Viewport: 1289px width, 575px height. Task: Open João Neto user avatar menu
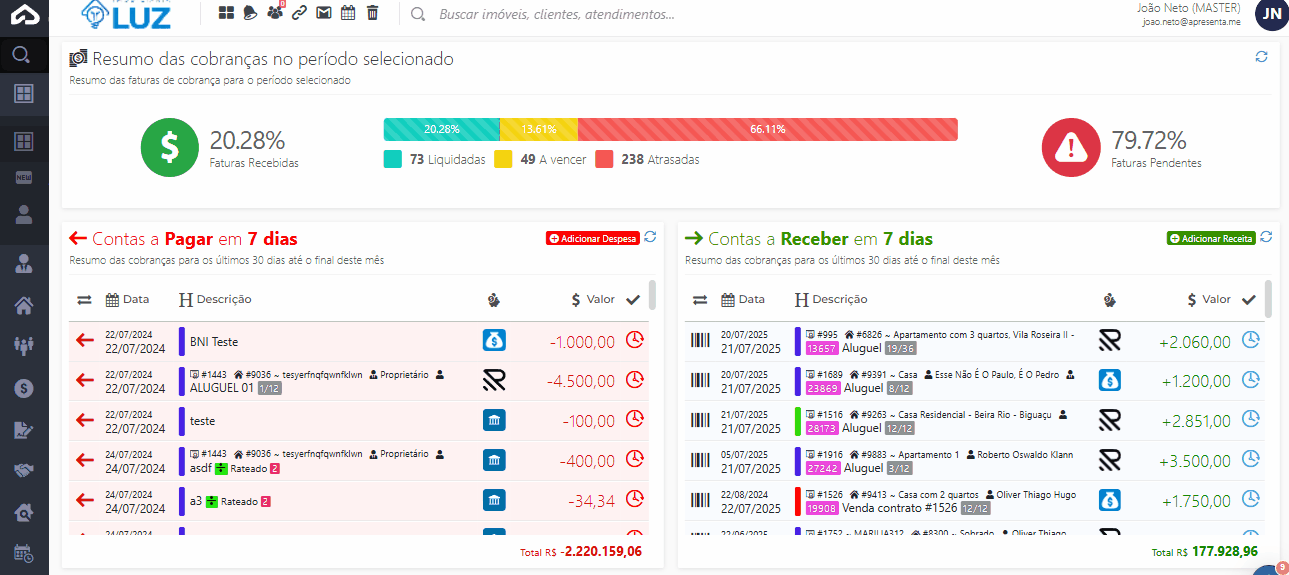click(x=1270, y=14)
